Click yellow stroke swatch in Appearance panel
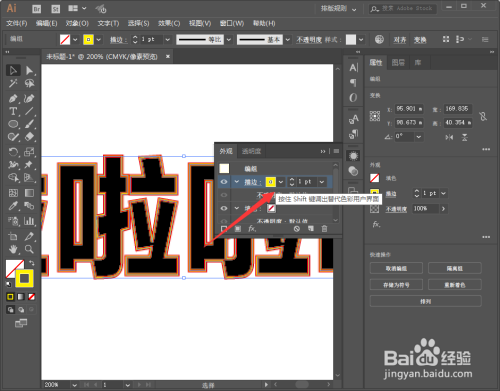The height and width of the screenshot is (391, 500). point(270,182)
